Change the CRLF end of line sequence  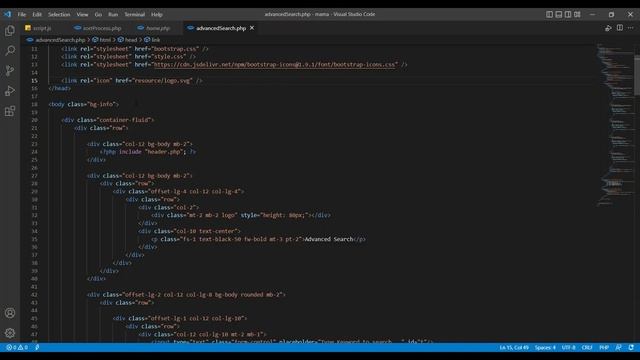point(587,348)
